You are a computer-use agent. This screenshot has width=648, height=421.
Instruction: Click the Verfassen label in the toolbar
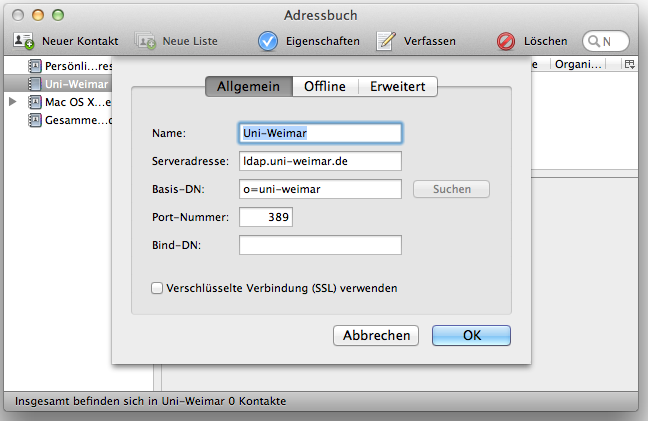(430, 41)
